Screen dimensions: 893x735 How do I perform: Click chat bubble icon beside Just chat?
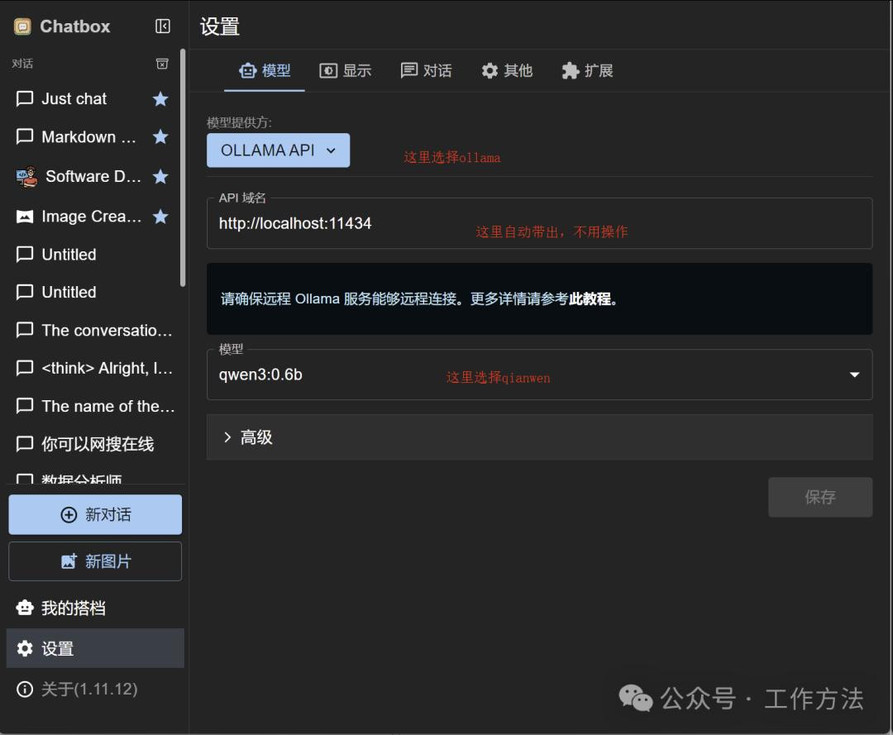tap(24, 99)
